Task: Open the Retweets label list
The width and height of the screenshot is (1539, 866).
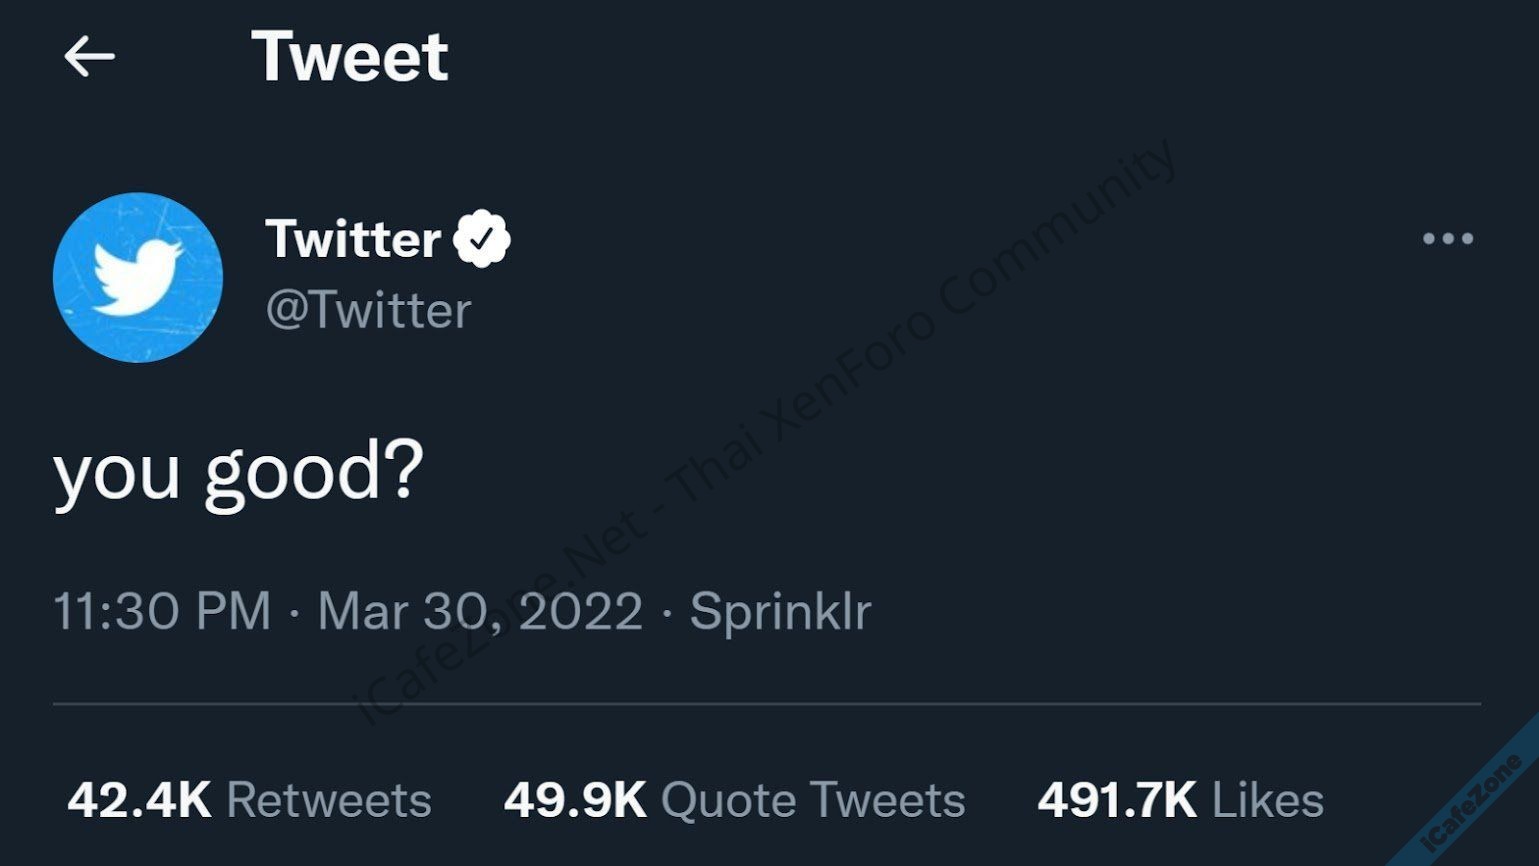Action: pyautogui.click(x=329, y=800)
